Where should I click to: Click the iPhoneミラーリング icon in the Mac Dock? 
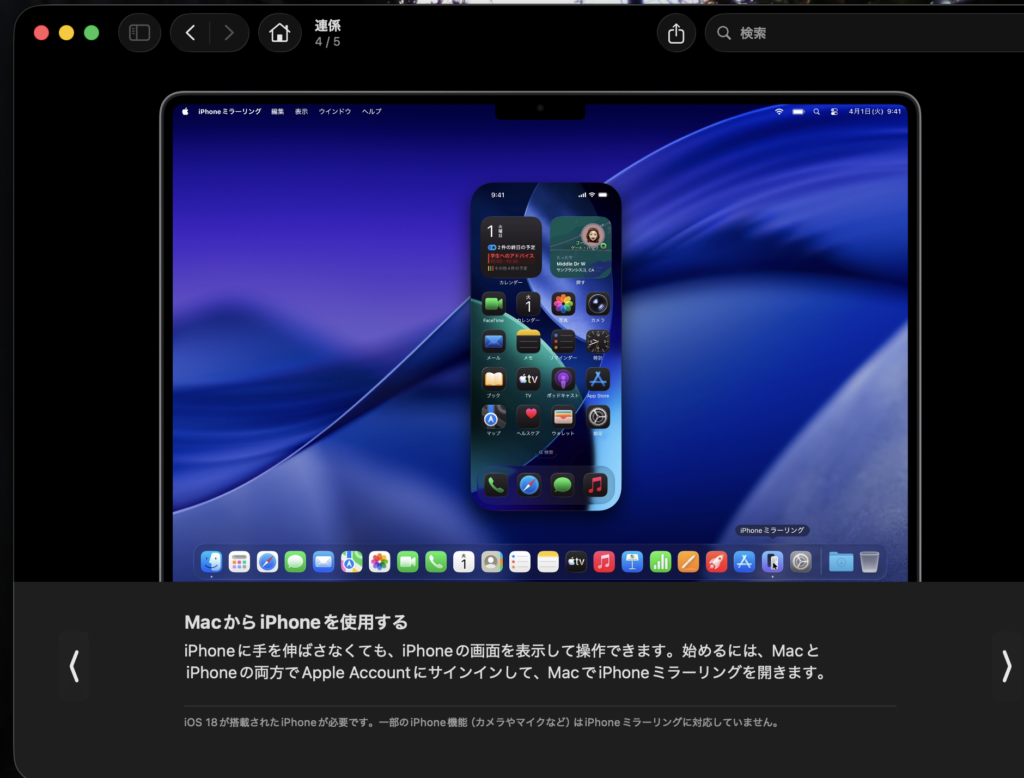tap(772, 562)
